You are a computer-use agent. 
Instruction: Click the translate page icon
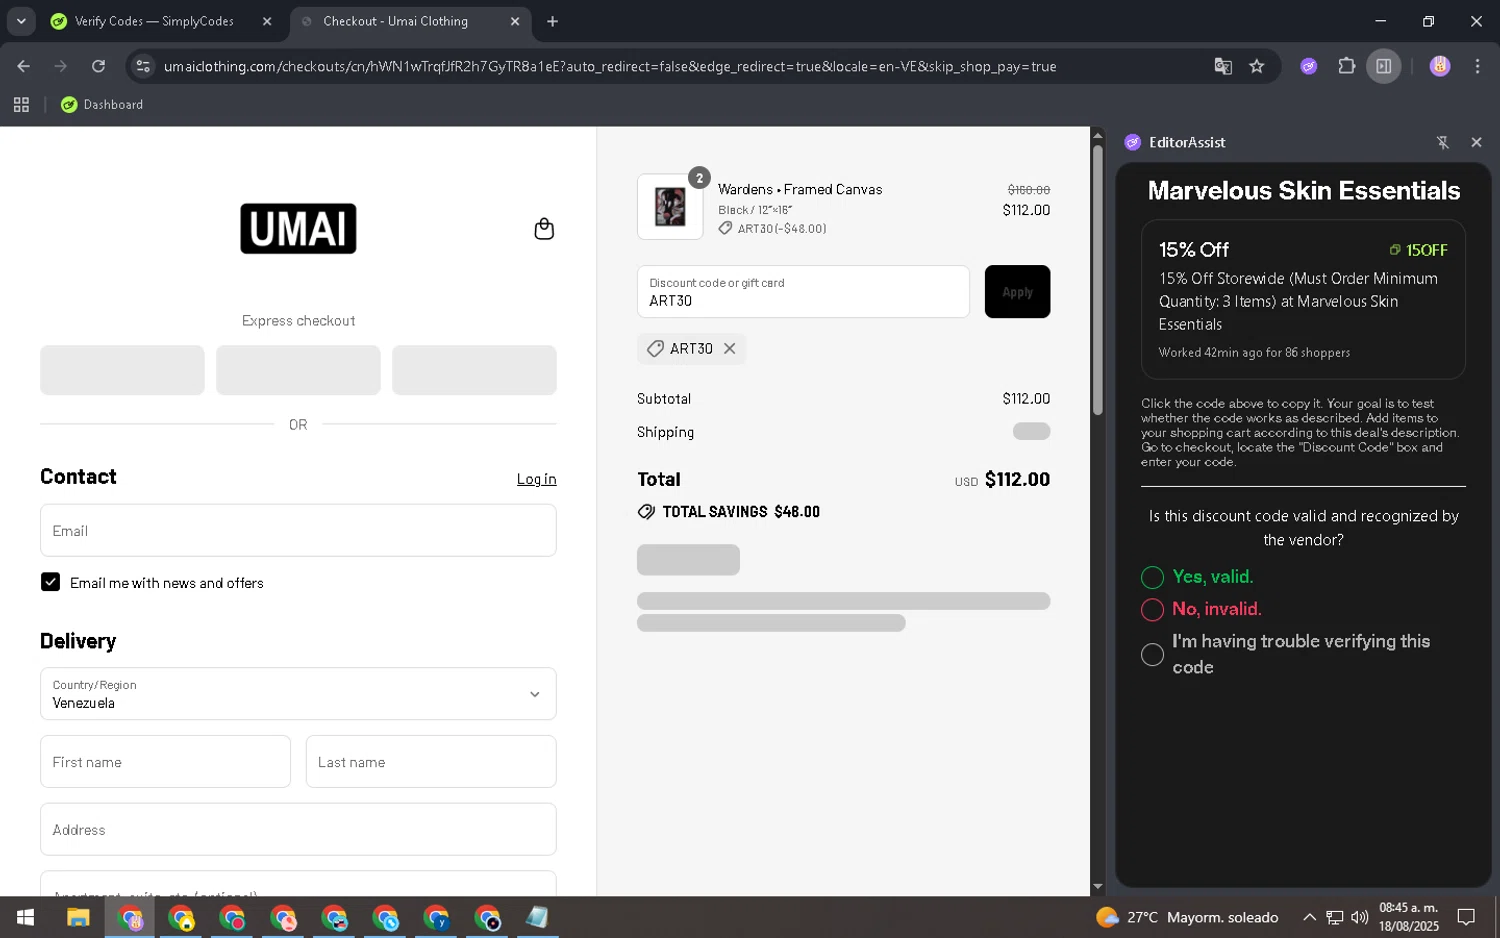coord(1223,66)
